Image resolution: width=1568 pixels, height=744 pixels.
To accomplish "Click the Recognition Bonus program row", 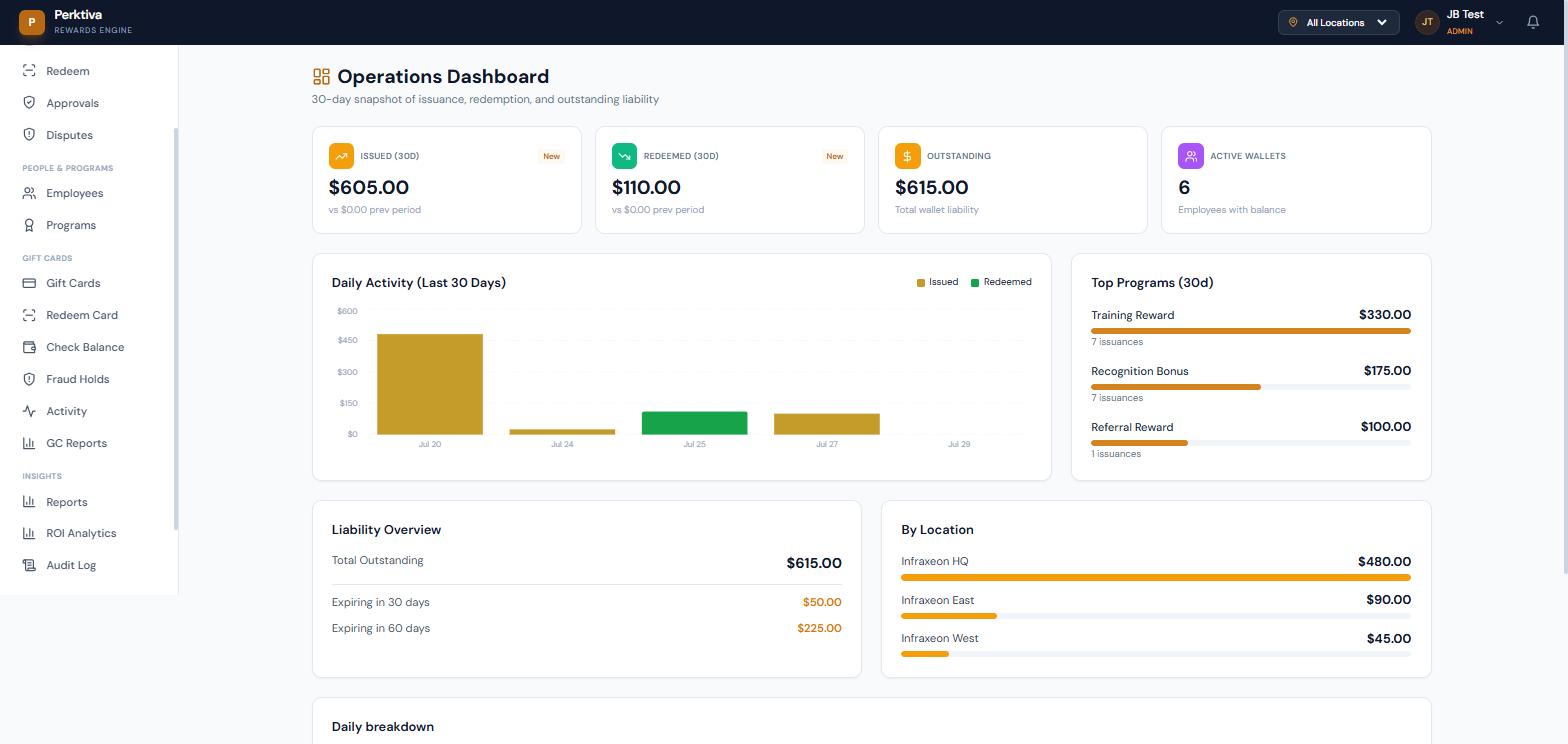I will point(1251,384).
